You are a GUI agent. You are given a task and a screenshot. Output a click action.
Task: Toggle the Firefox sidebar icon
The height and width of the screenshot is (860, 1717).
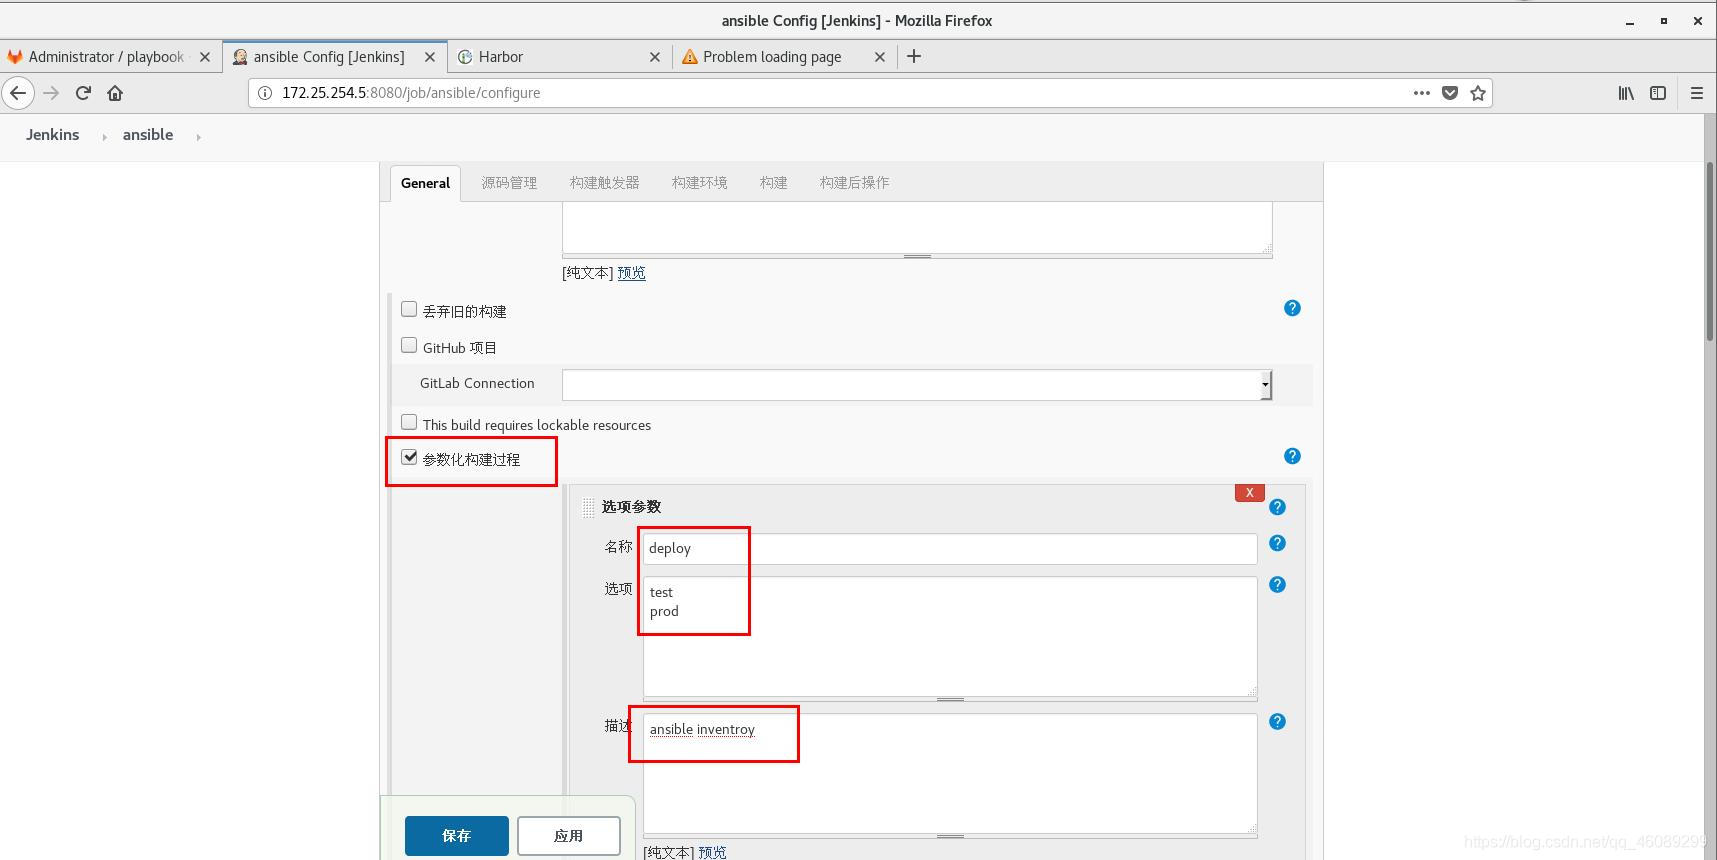(x=1658, y=93)
